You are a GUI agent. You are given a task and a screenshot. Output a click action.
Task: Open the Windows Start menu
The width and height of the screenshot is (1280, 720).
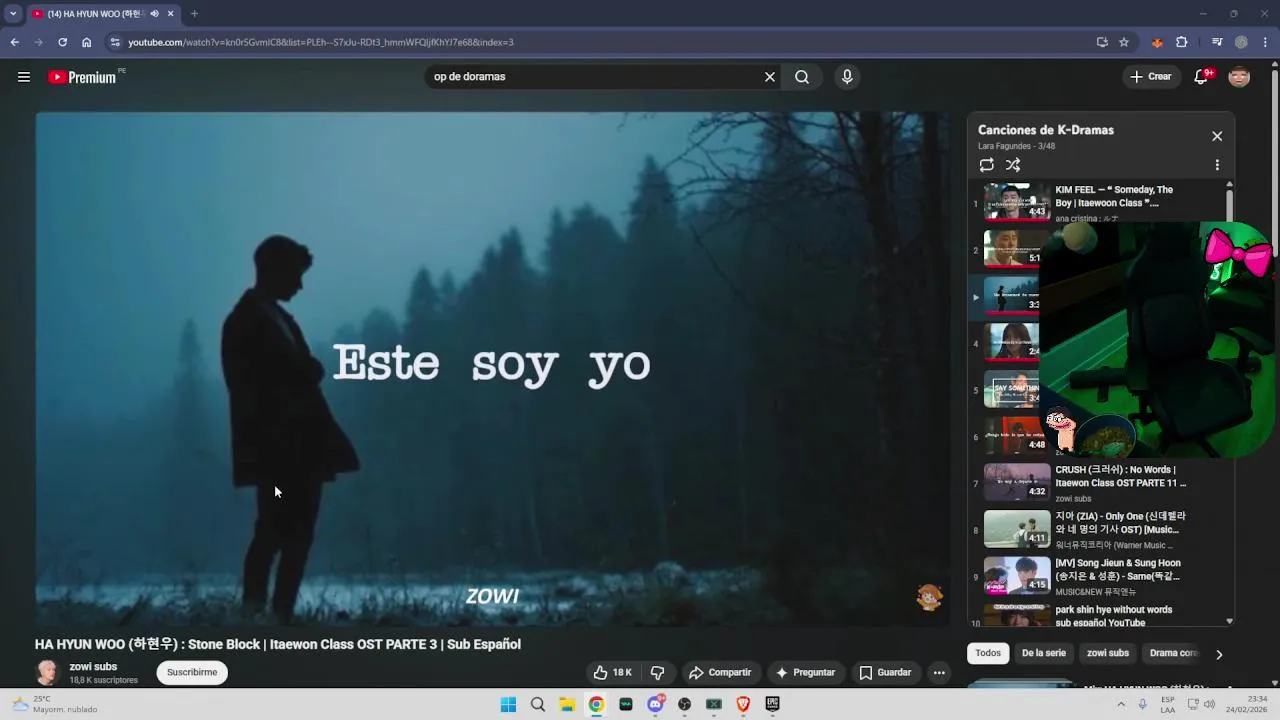coord(508,704)
